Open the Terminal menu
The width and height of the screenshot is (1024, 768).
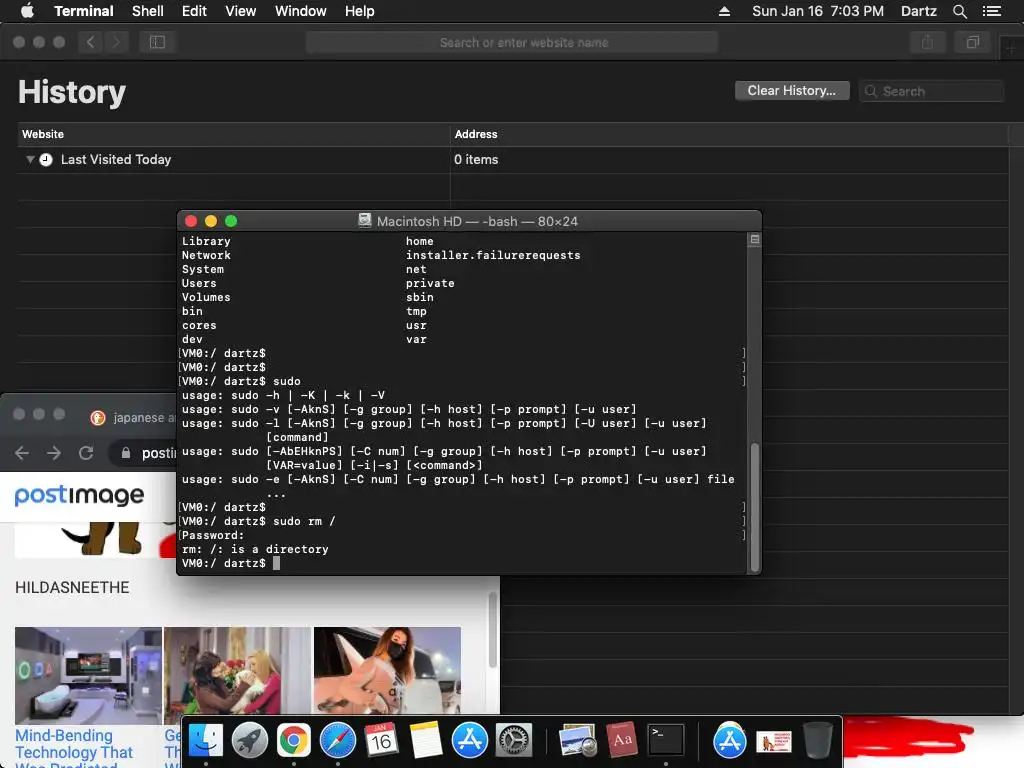coord(84,11)
